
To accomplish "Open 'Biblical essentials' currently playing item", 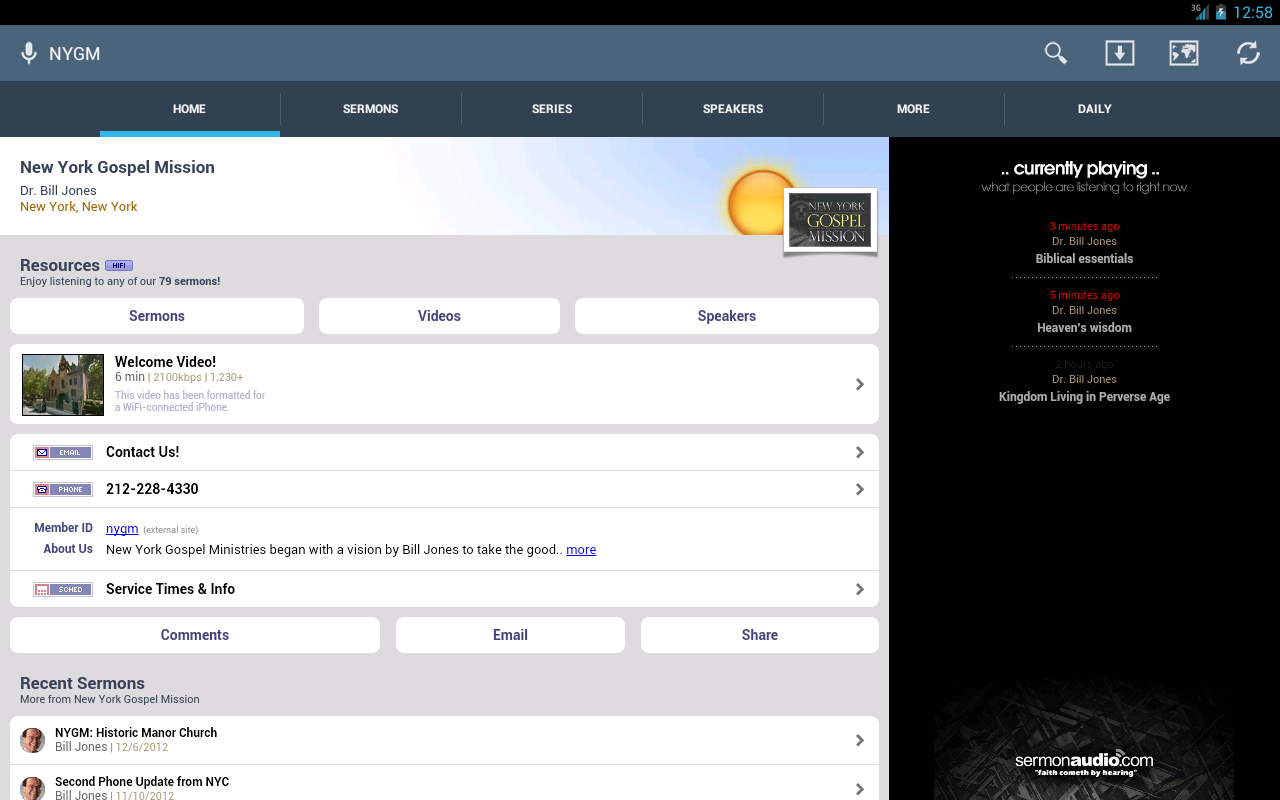I will [1084, 259].
